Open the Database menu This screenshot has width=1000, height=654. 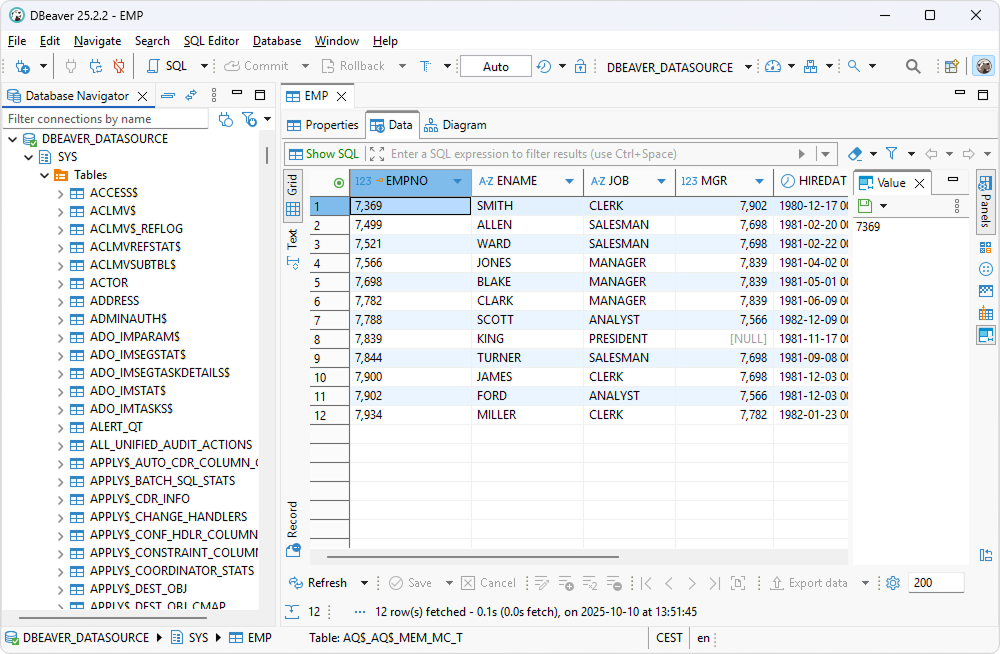(x=276, y=41)
